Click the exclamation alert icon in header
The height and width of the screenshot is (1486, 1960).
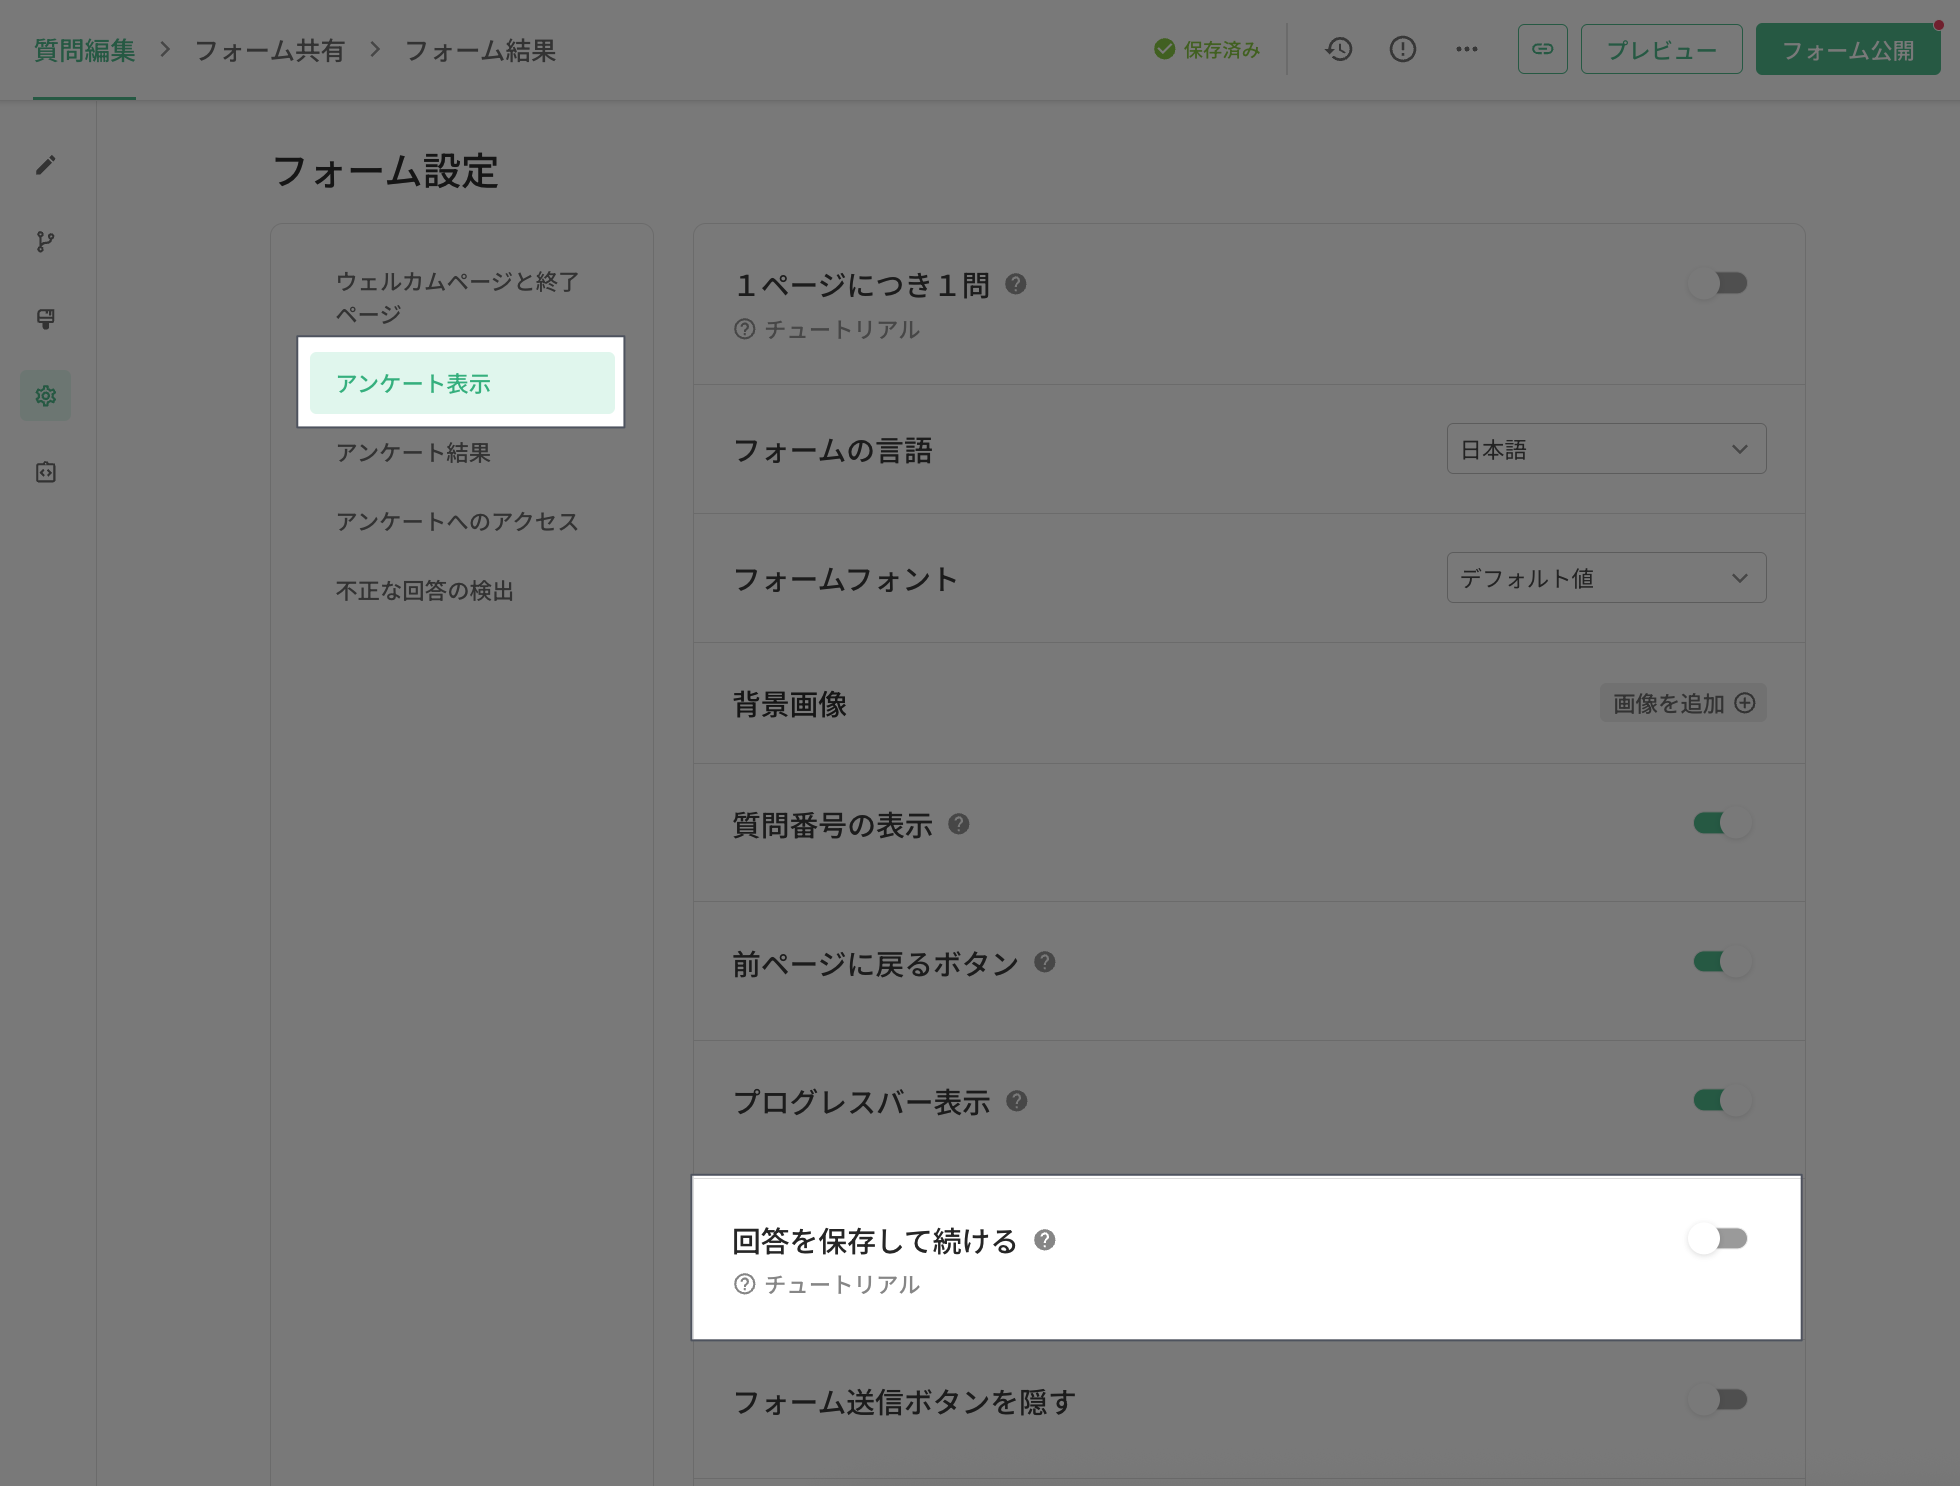click(x=1403, y=49)
